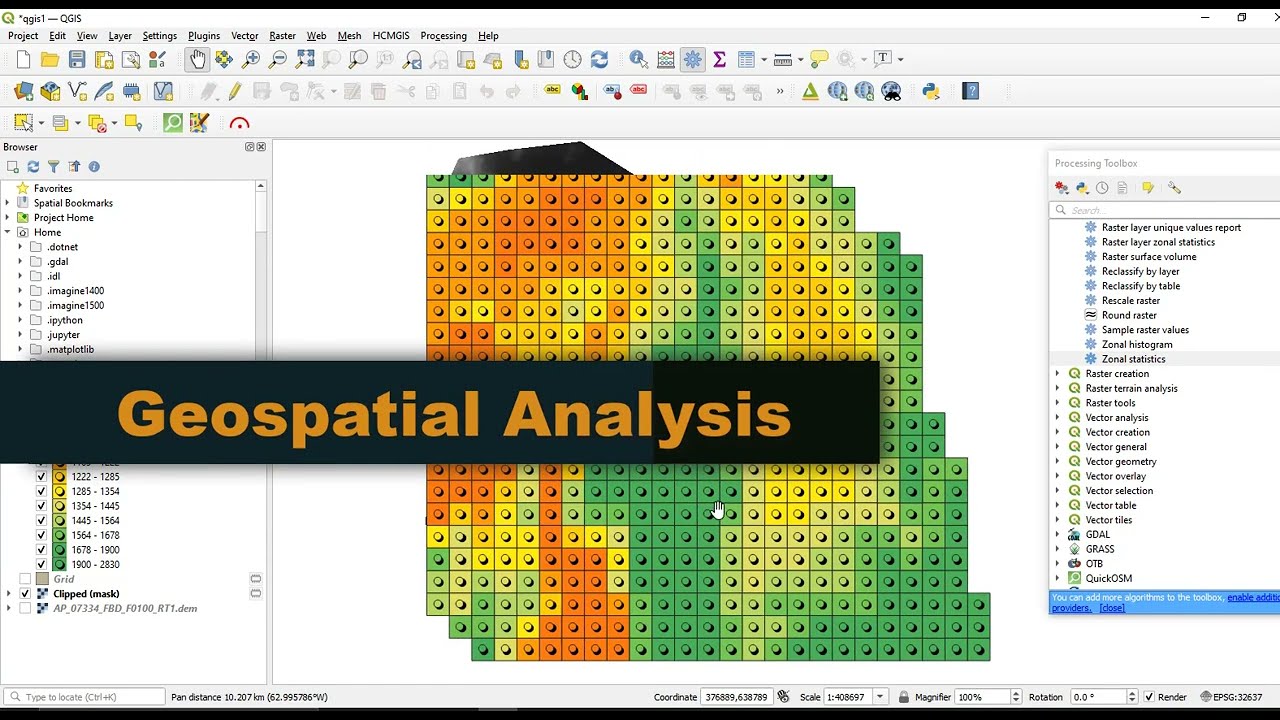
Task: Toggle the Render checkbox in status bar
Action: [1149, 697]
